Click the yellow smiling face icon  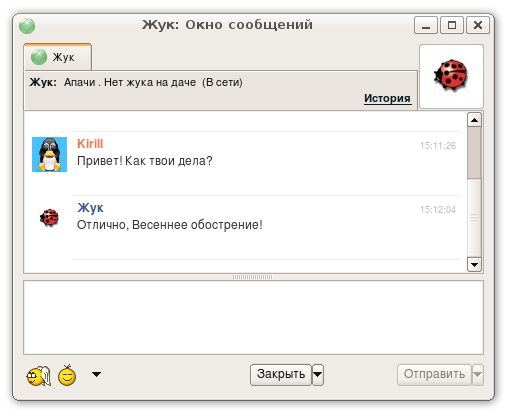click(67, 375)
